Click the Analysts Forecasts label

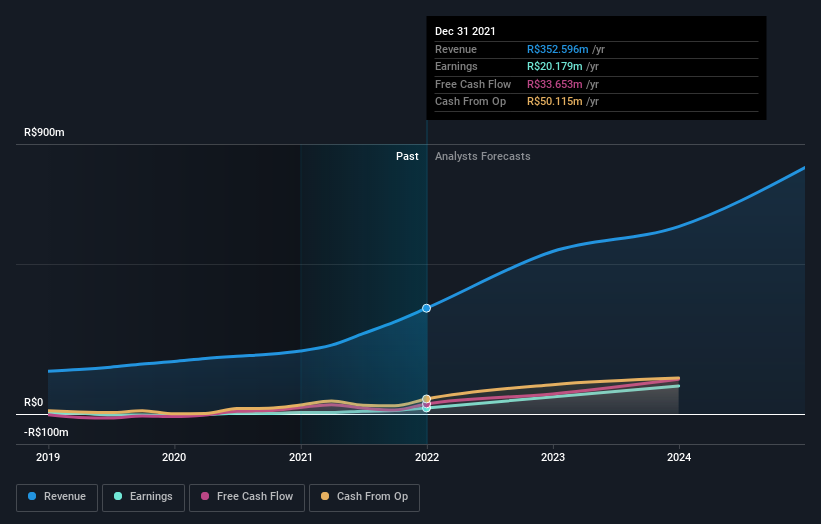pos(483,157)
